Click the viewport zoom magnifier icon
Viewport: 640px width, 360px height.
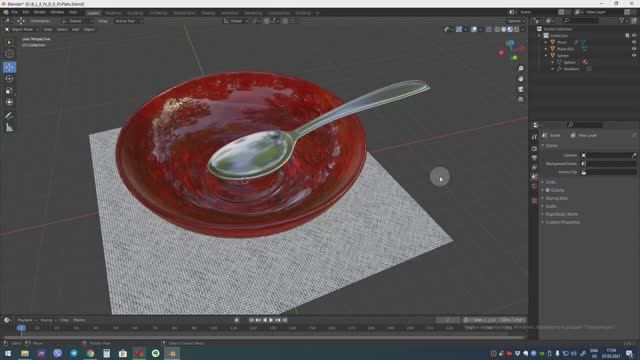520,69
